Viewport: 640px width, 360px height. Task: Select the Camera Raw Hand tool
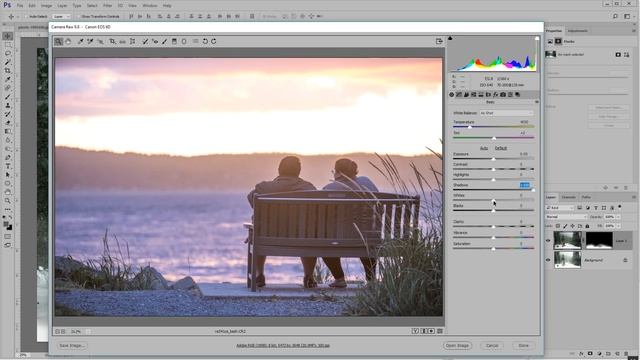68,41
